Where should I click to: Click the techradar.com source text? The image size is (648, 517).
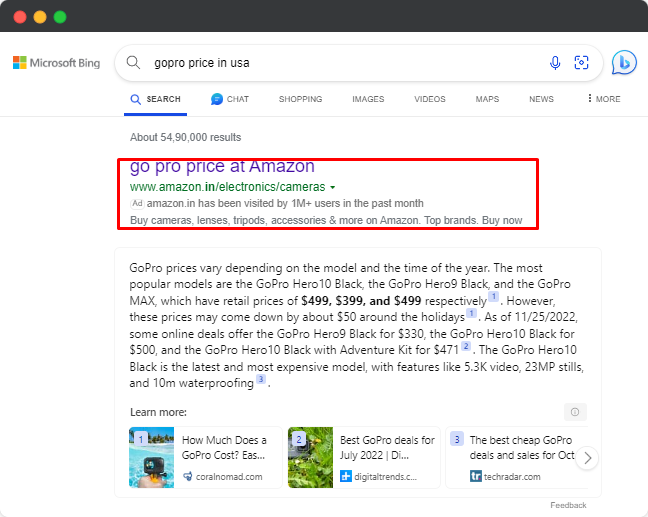[x=512, y=476]
